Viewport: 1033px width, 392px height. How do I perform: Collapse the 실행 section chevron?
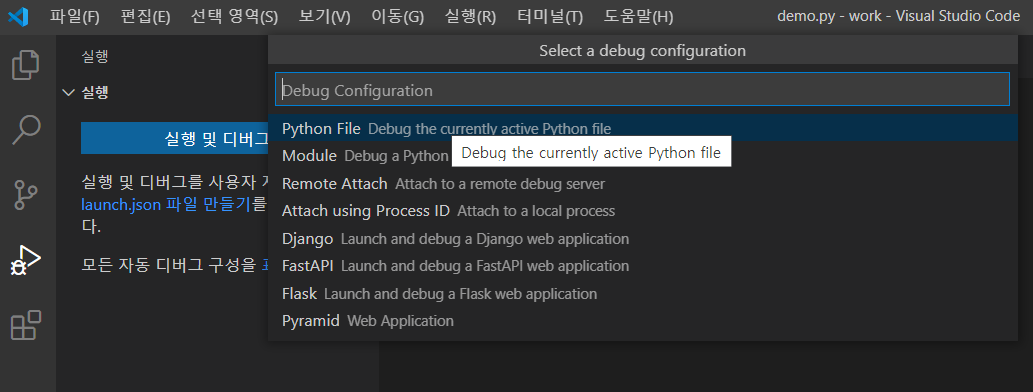tap(68, 92)
